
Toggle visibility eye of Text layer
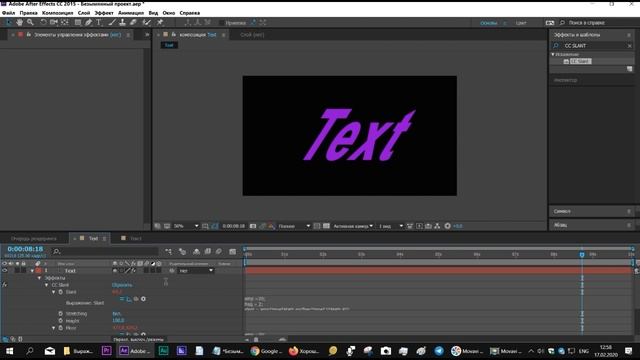pyautogui.click(x=5, y=270)
